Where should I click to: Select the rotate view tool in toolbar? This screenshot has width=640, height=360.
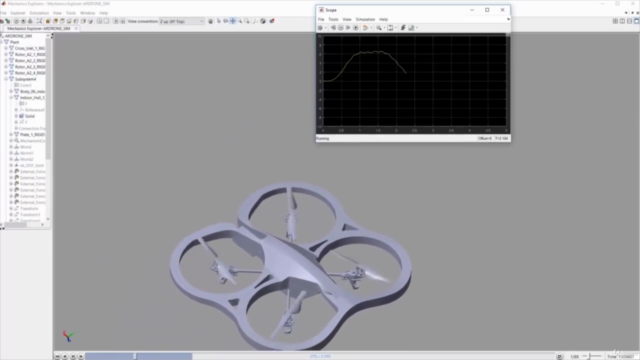[226, 21]
